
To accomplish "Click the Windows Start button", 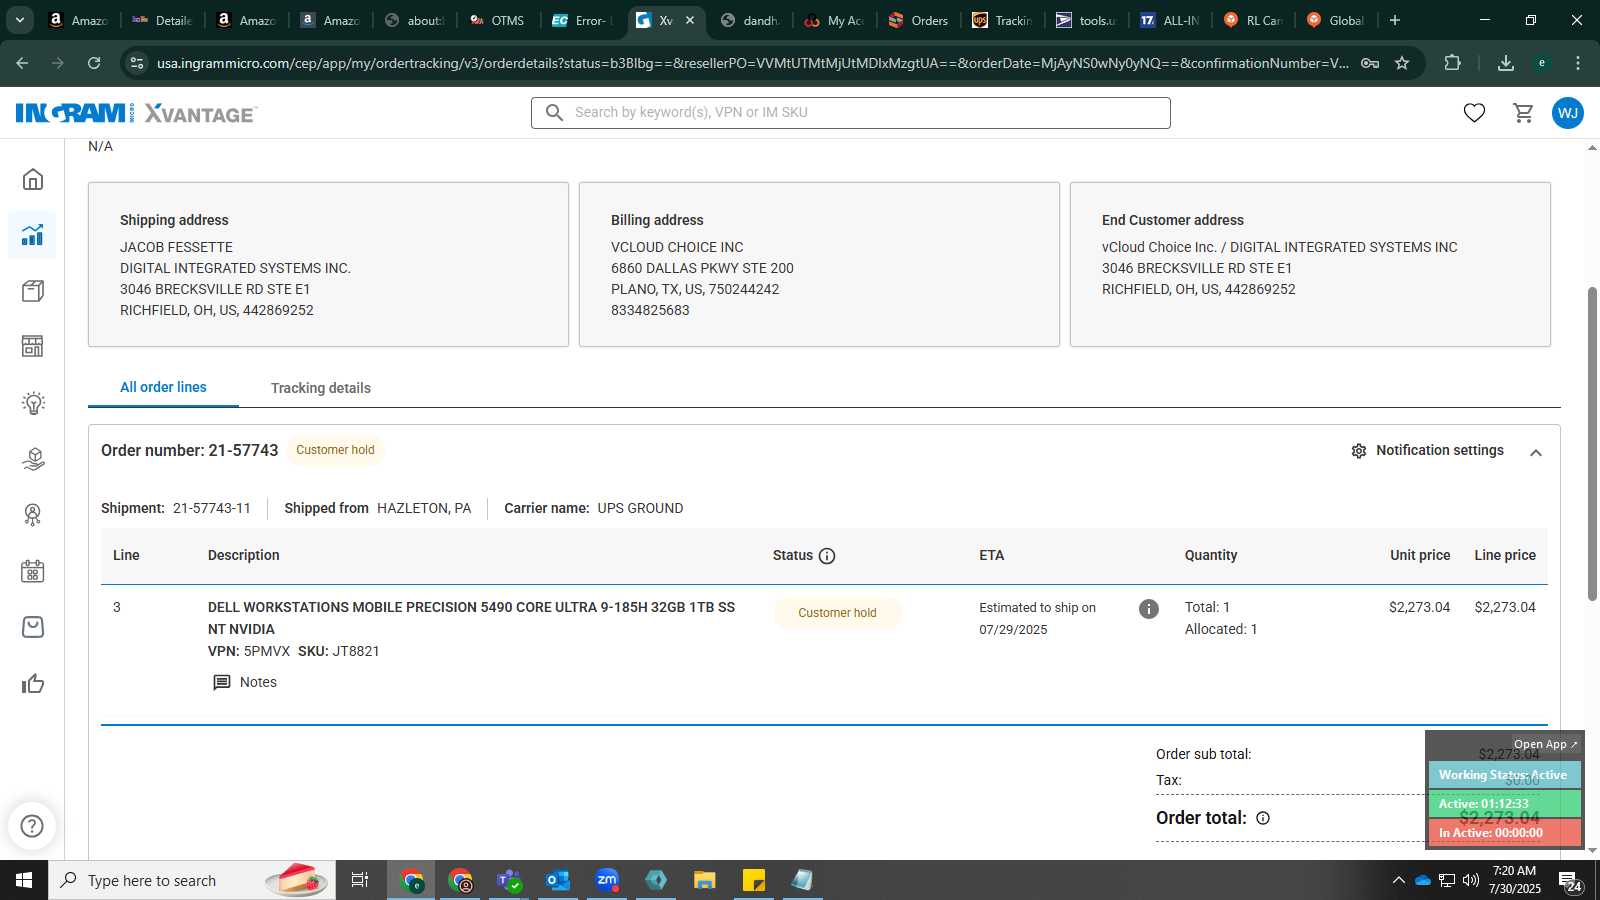I will tap(24, 880).
